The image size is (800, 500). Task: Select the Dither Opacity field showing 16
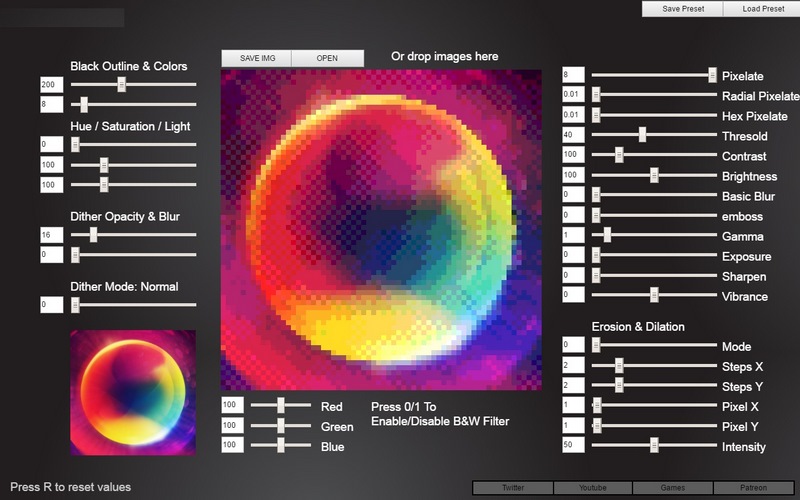52,235
